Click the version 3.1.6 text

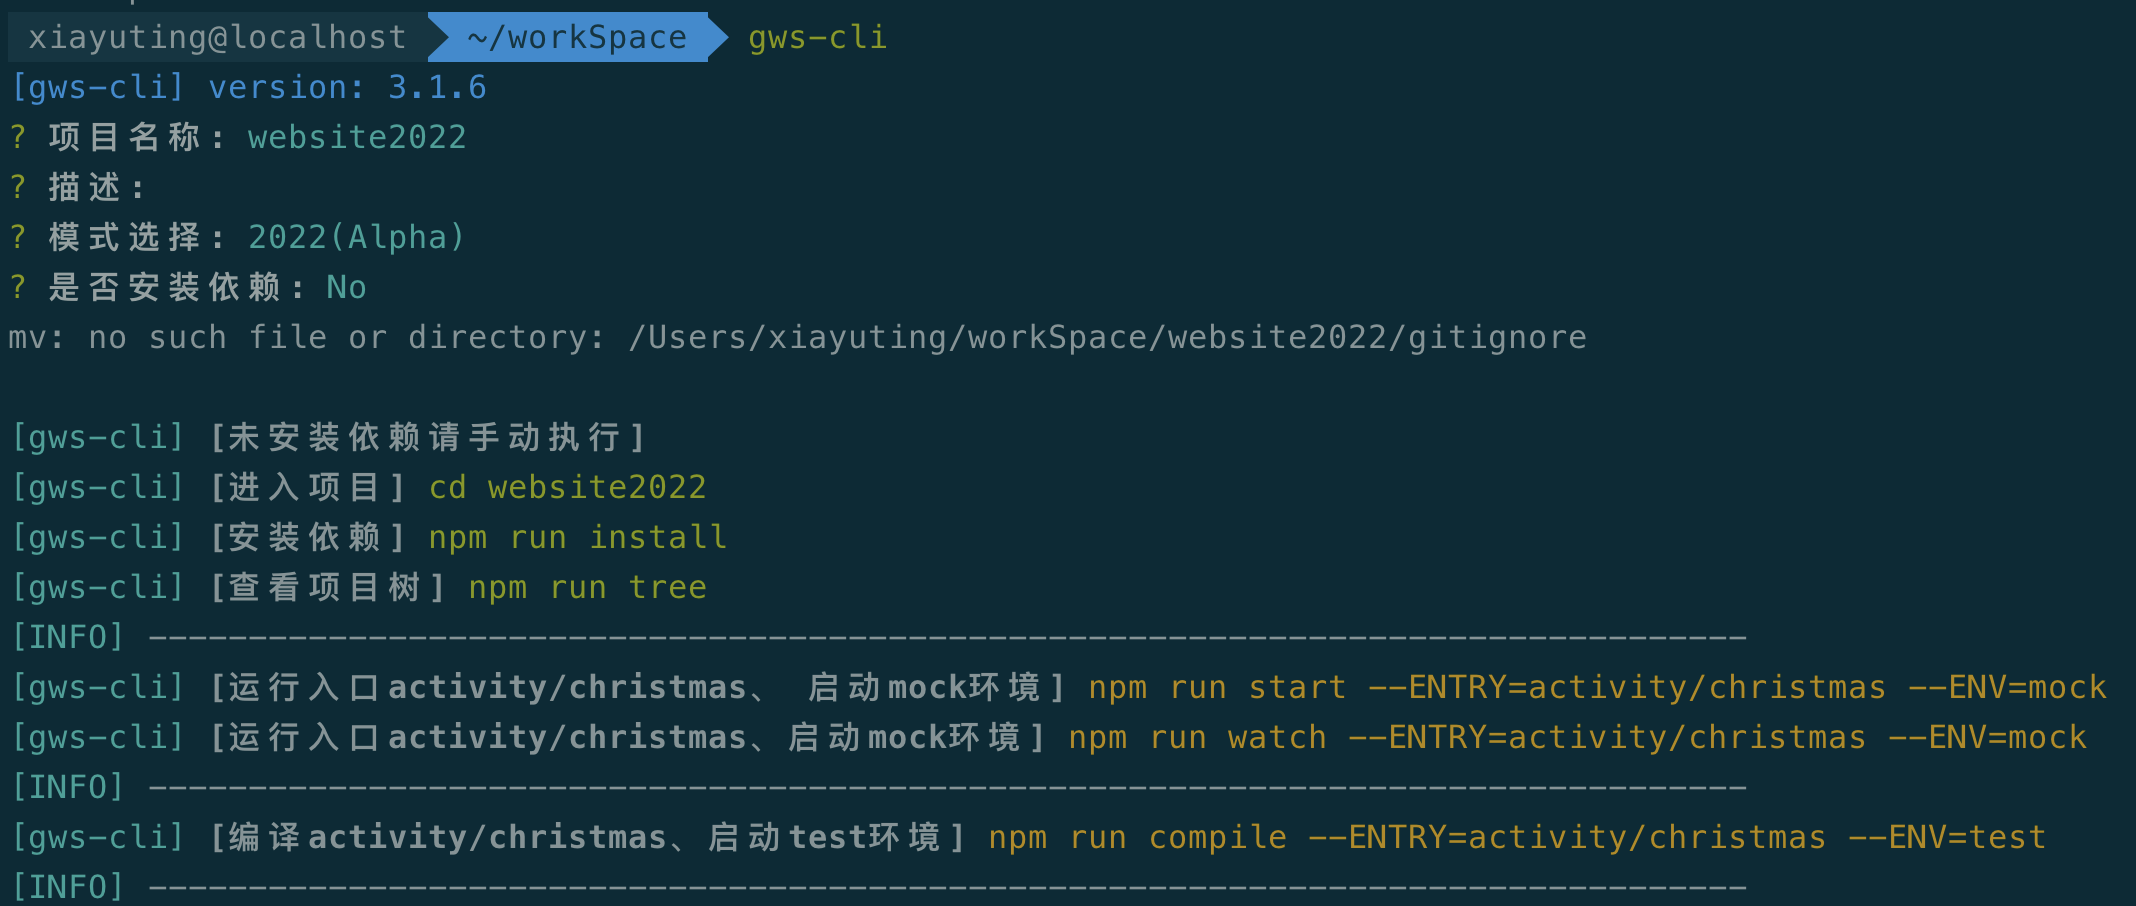pyautogui.click(x=347, y=87)
